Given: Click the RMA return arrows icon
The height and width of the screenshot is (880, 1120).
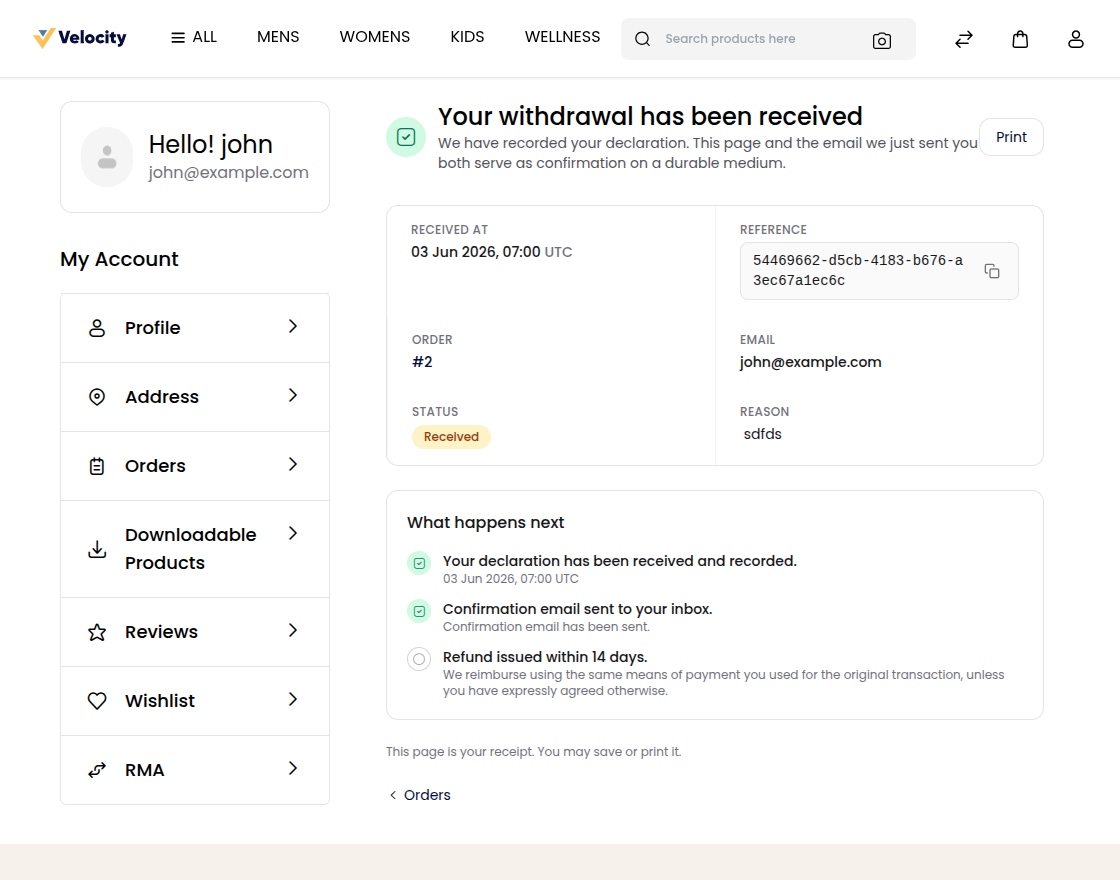Looking at the screenshot, I should 97,770.
